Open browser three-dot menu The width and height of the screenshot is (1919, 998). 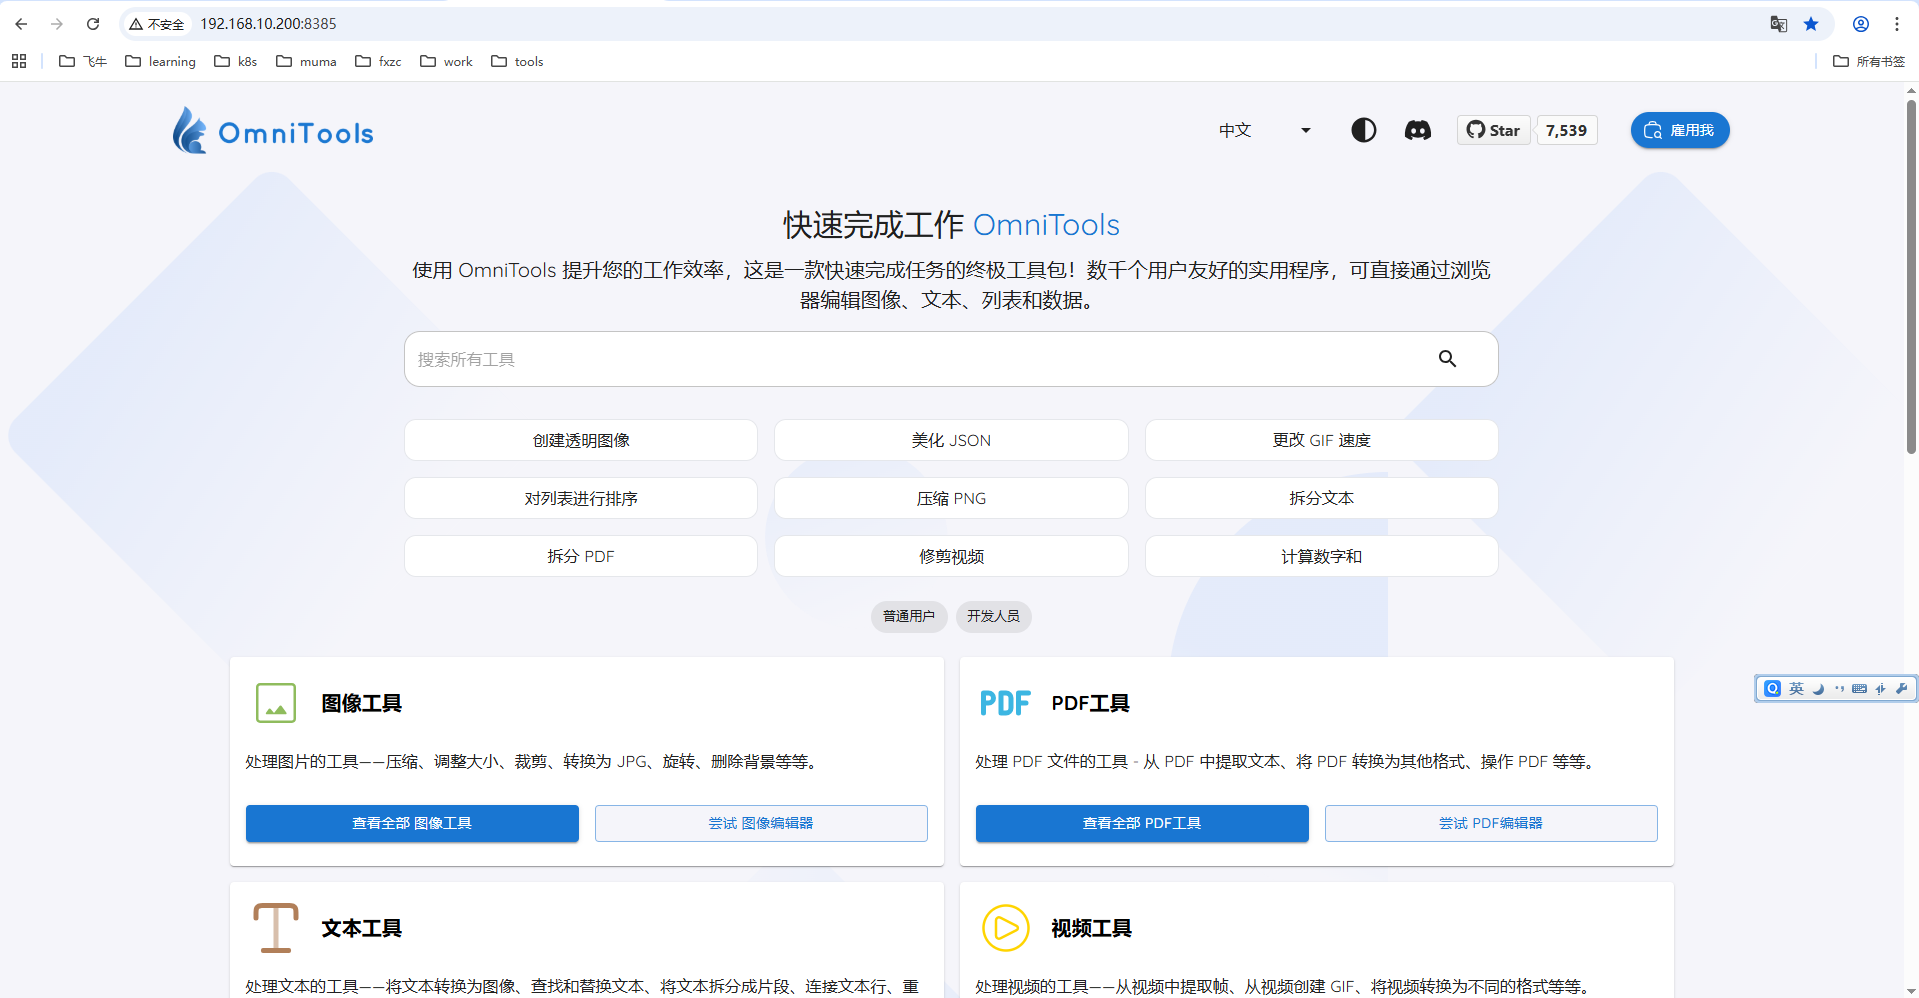click(x=1896, y=24)
